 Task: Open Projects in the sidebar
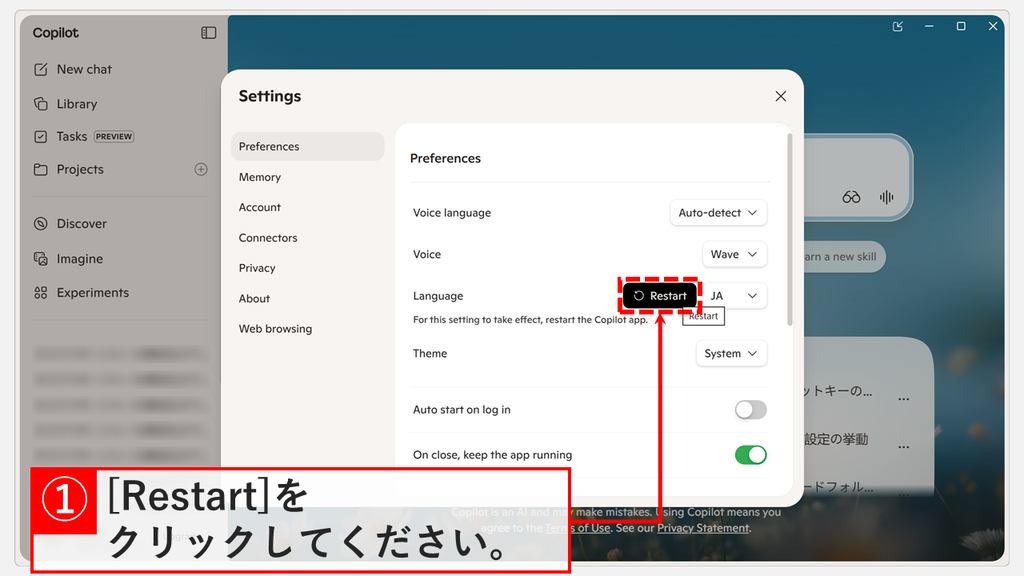[x=69, y=169]
